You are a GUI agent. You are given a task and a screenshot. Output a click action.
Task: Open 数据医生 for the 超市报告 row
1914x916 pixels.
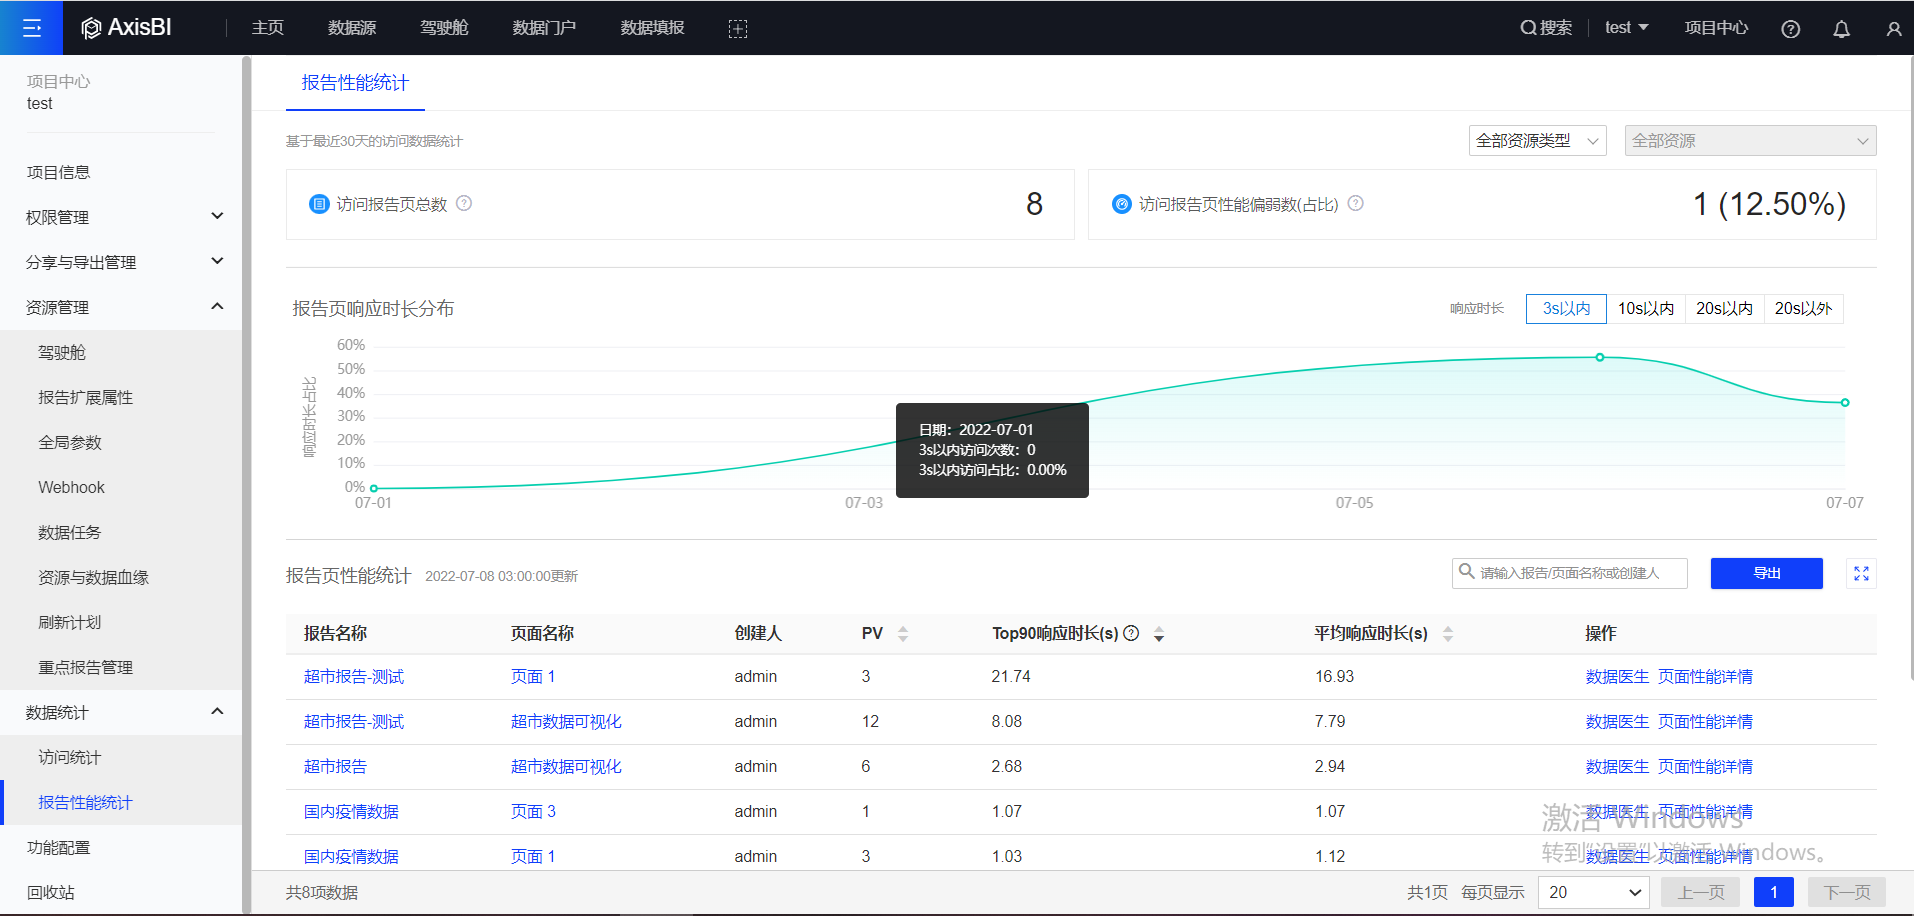(x=1616, y=766)
